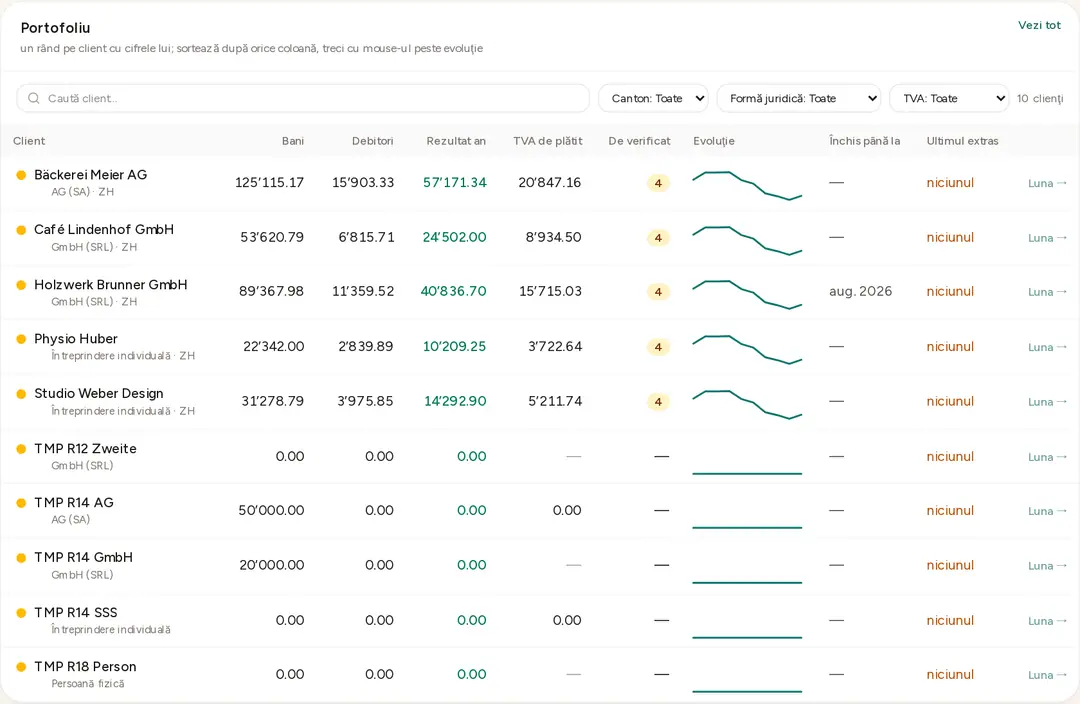Sort the table by Client column
1080x704 pixels.
[29, 141]
